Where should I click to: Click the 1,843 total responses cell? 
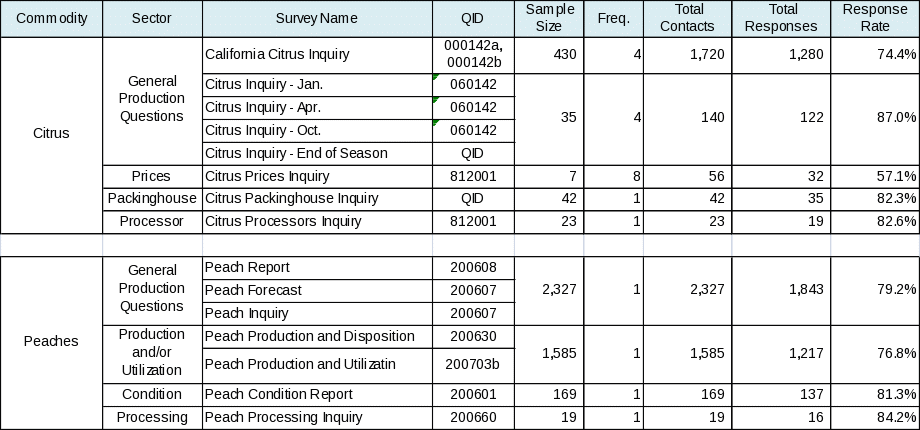[782, 290]
